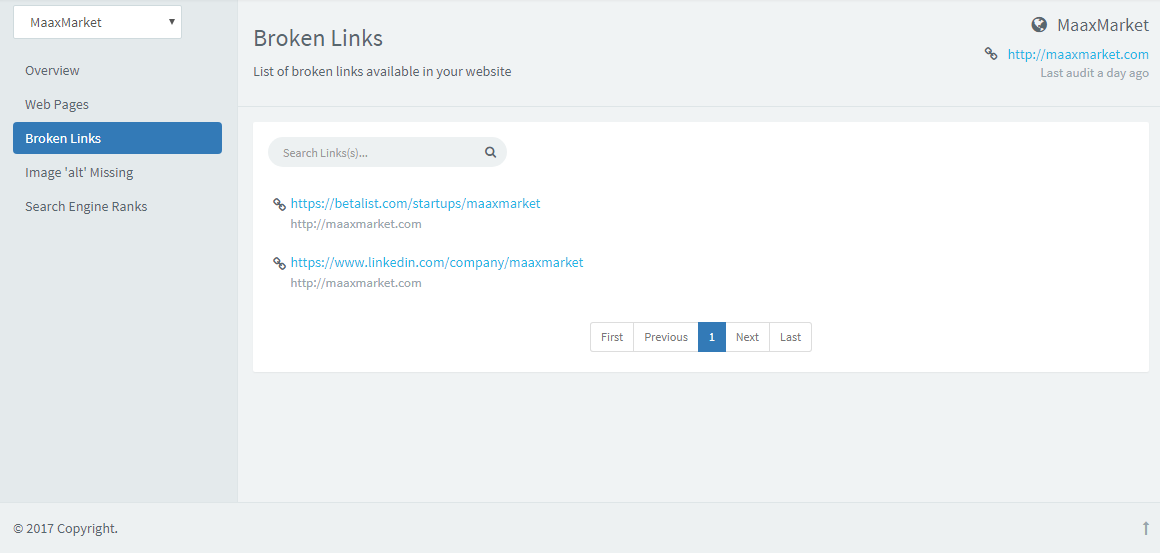
Task: Click the Broken Links page heading
Action: coord(318,38)
